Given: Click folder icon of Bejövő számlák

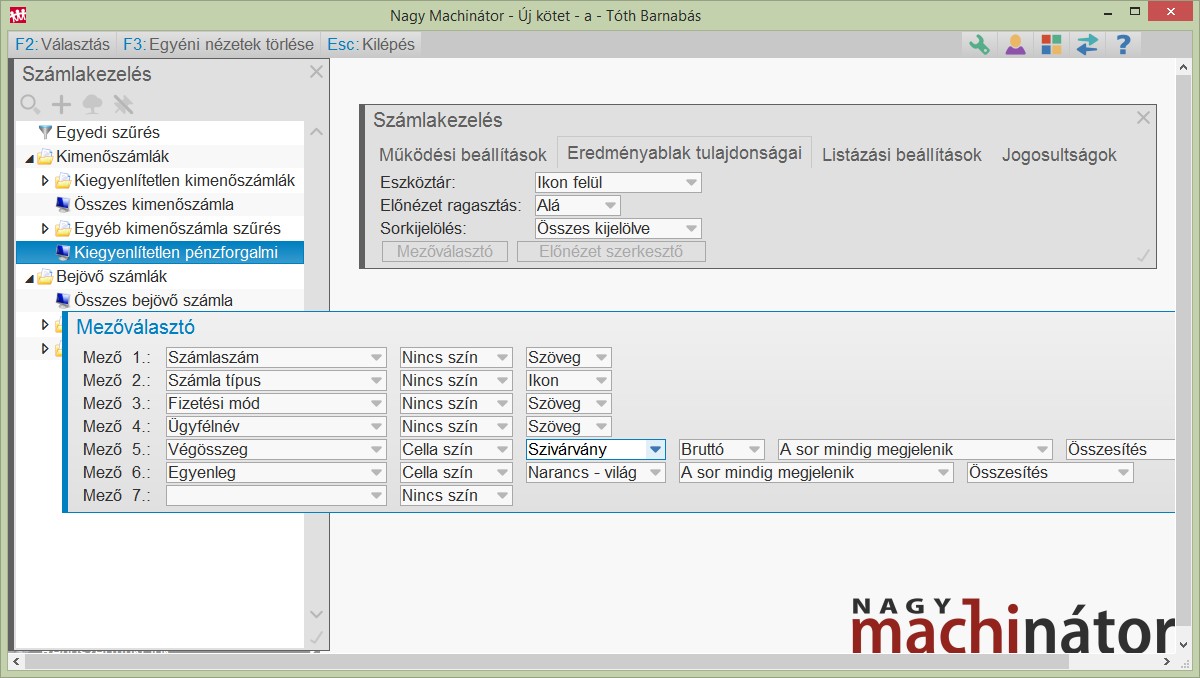Looking at the screenshot, I should click(46, 276).
